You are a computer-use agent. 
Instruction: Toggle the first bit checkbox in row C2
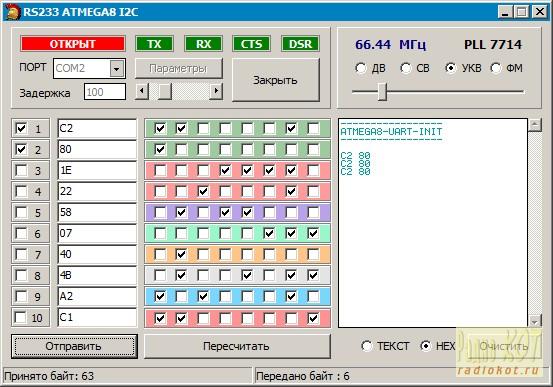[160, 128]
